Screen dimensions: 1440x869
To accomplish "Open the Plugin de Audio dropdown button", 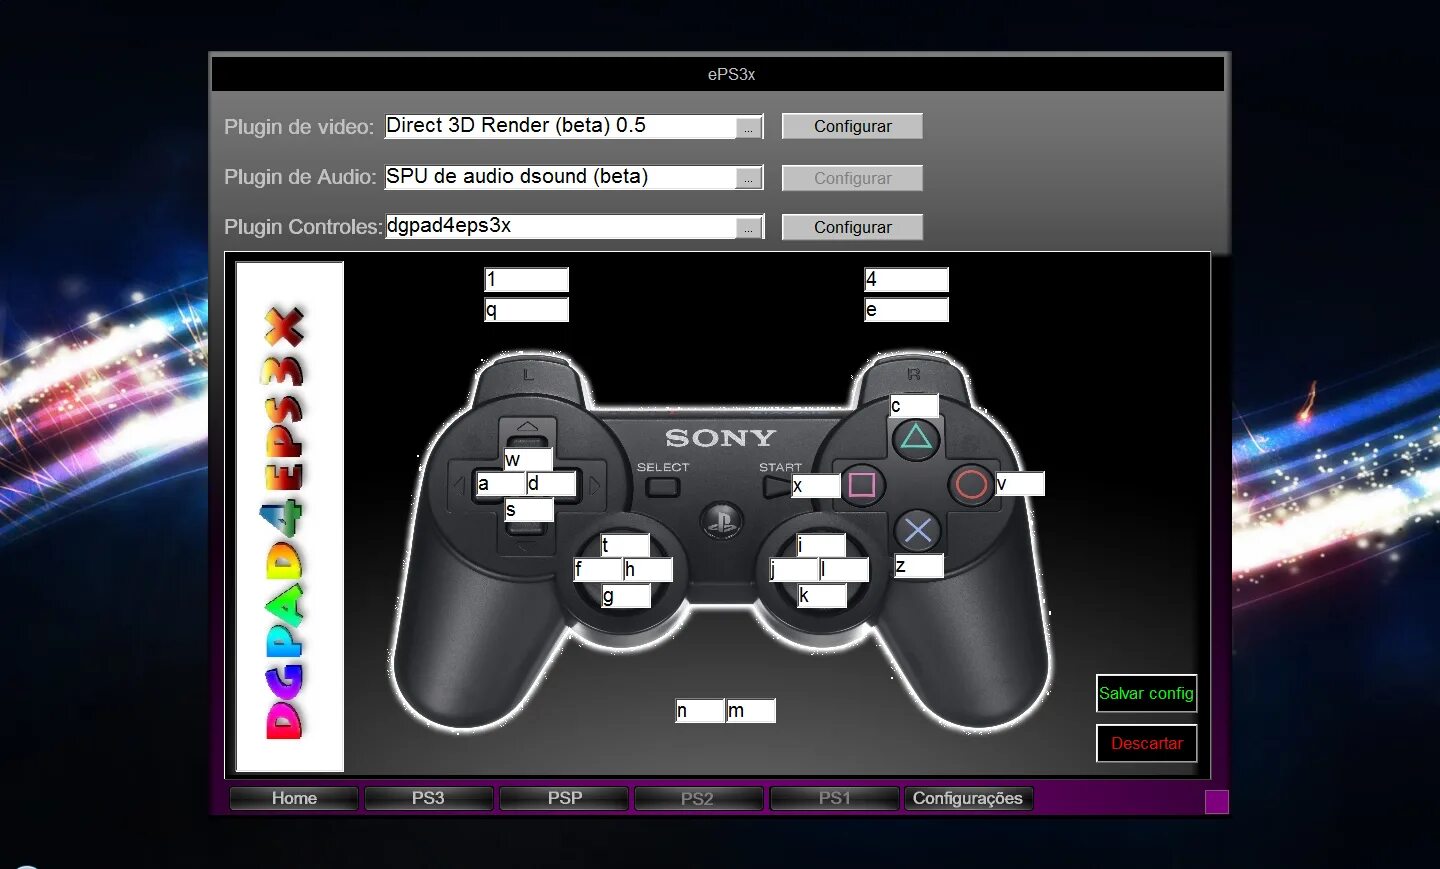I will 749,178.
